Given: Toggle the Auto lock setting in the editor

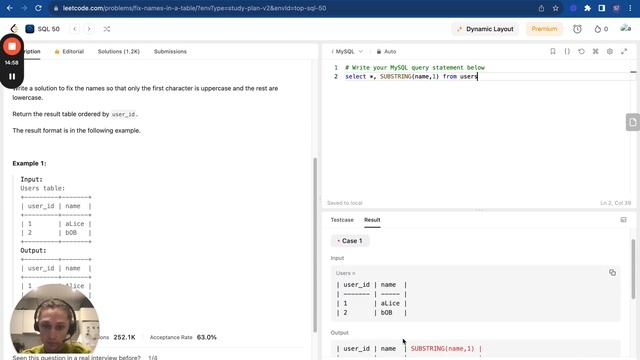Looking at the screenshot, I should (386, 51).
